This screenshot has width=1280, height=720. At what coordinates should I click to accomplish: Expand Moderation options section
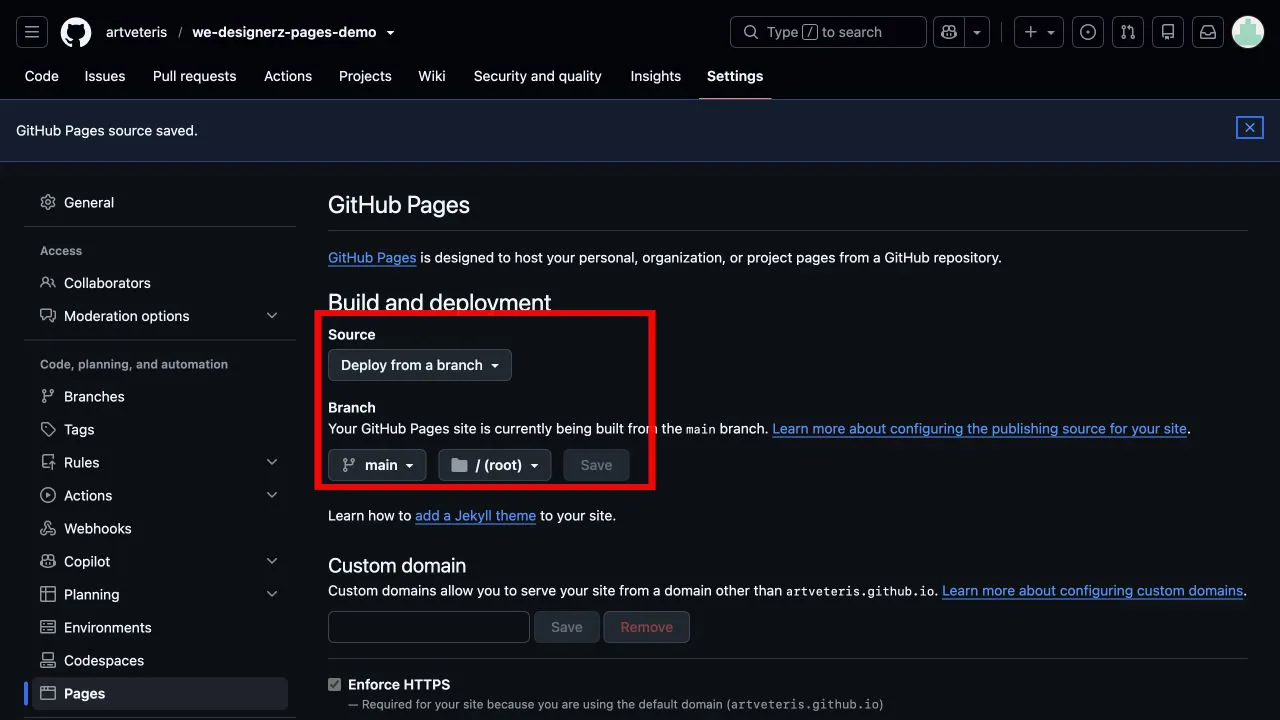(160, 316)
